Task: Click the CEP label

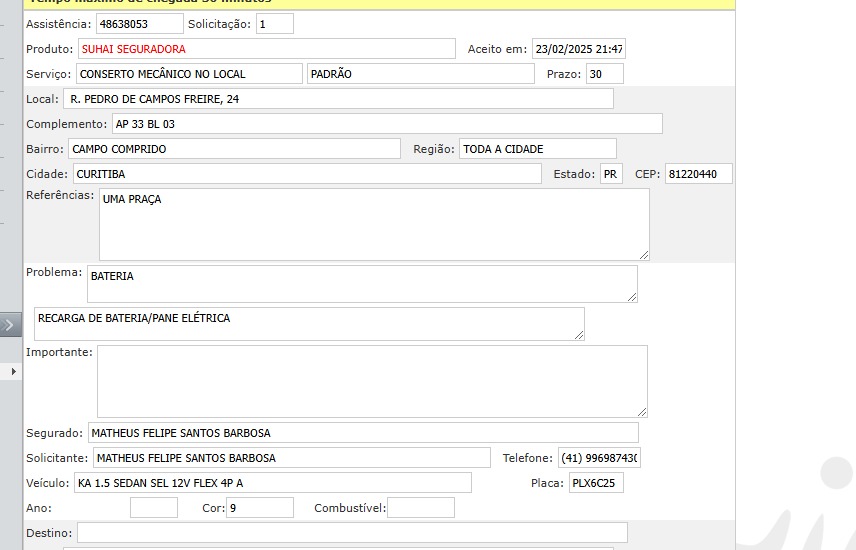Action: (647, 174)
